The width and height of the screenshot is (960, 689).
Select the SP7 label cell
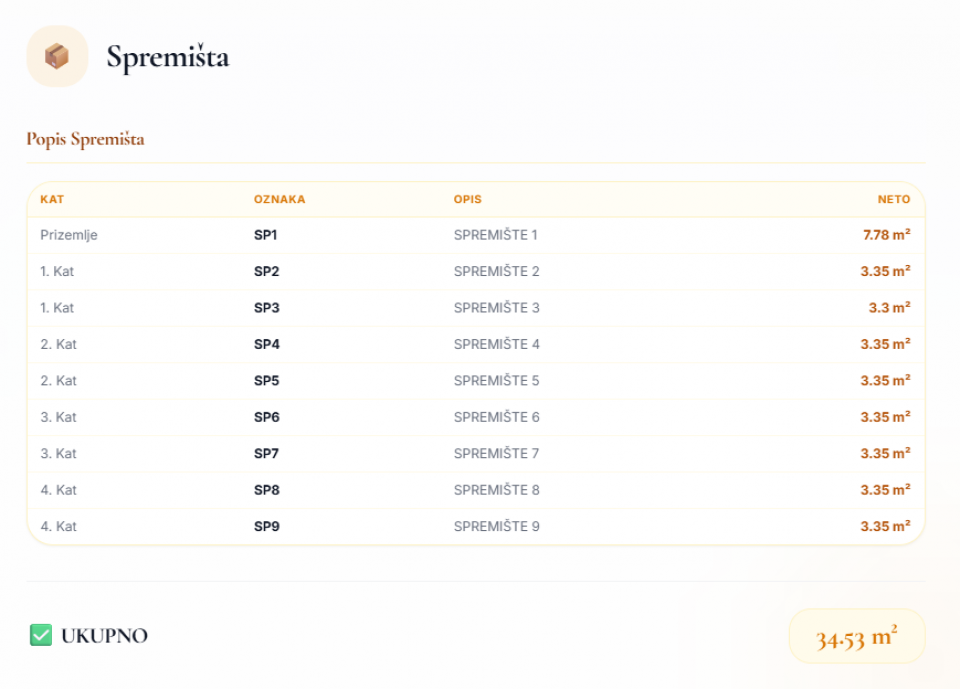266,454
